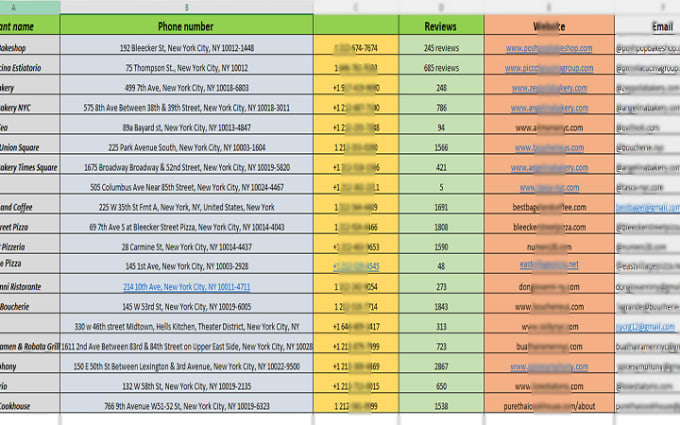Click the review count 1566 cell

click(x=441, y=147)
